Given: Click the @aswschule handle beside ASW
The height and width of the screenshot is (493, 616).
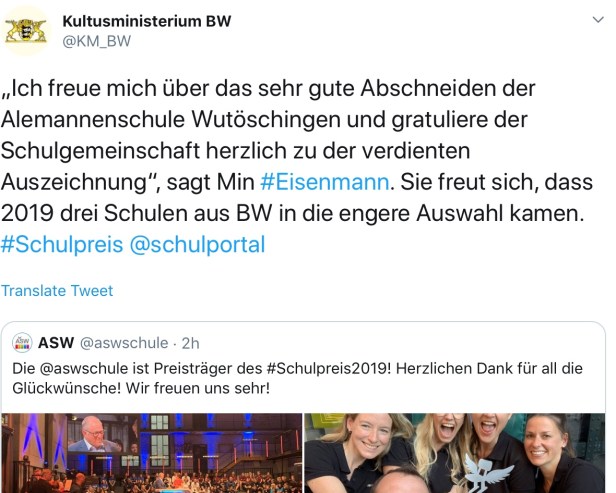Looking at the screenshot, I should click(x=124, y=343).
